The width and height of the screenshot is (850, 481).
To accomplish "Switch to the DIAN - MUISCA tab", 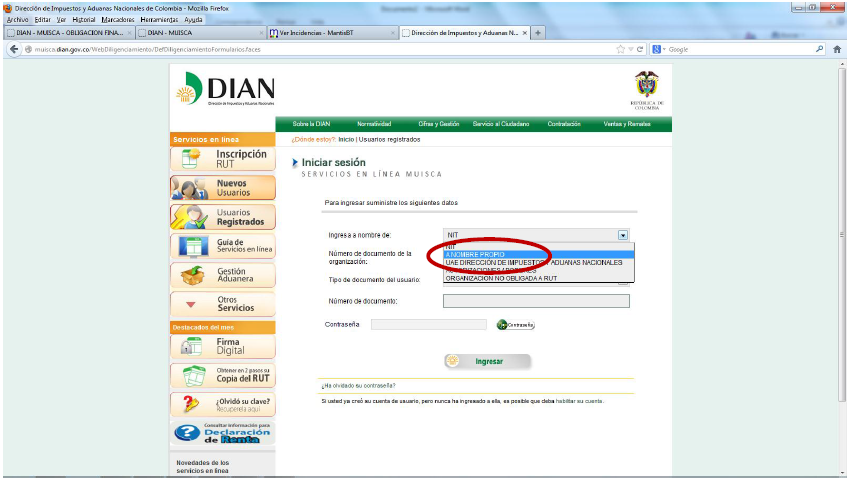I will (x=201, y=33).
